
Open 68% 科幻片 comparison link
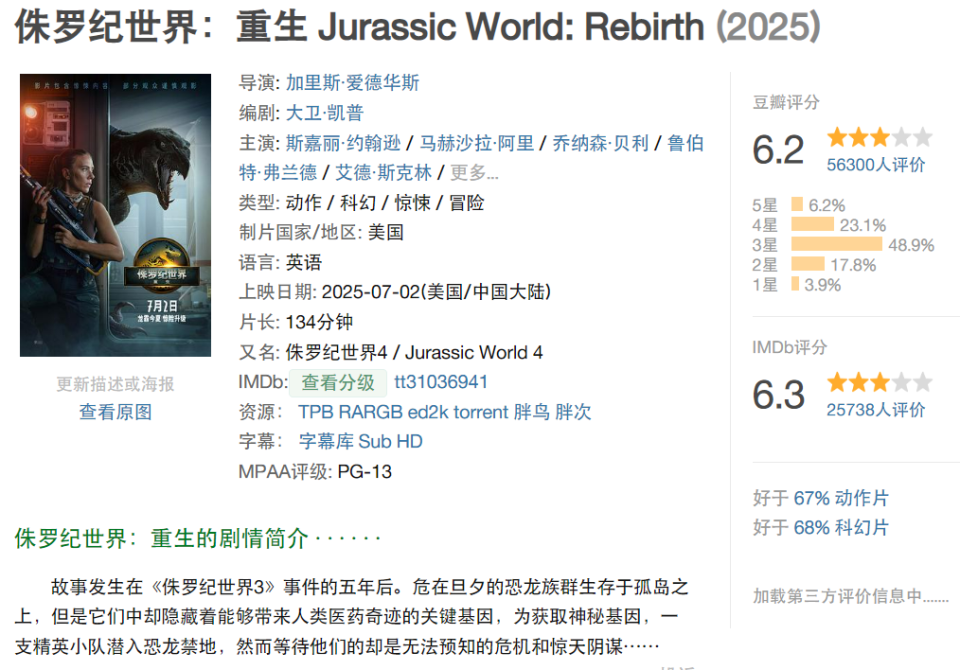point(841,527)
